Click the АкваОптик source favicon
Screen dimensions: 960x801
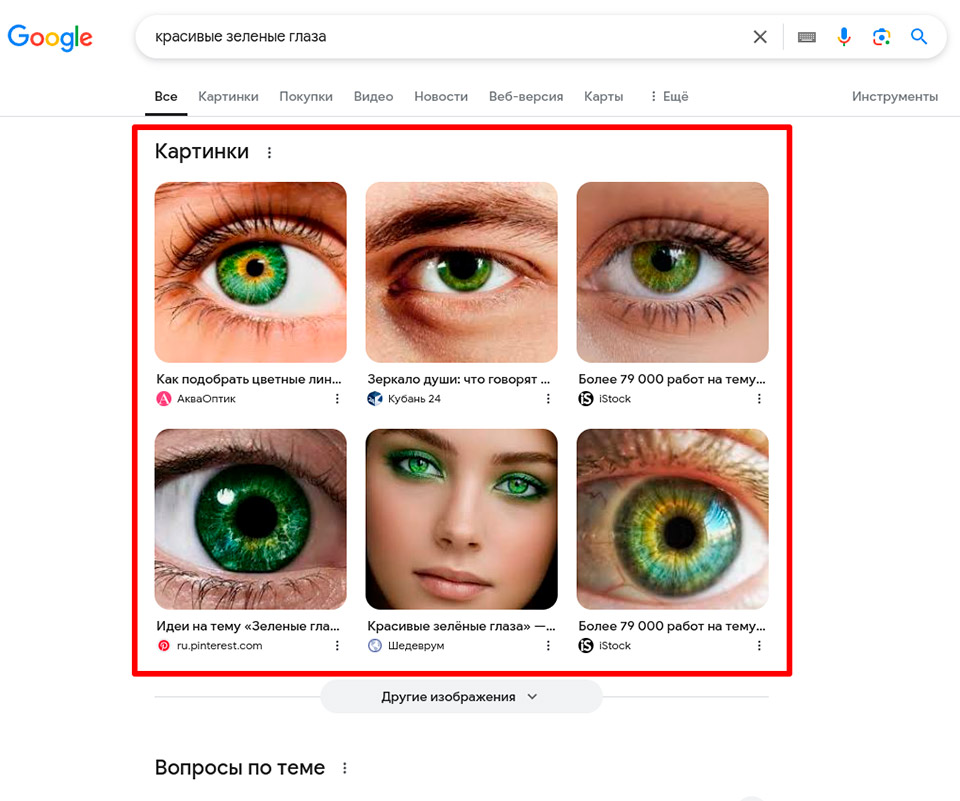163,399
